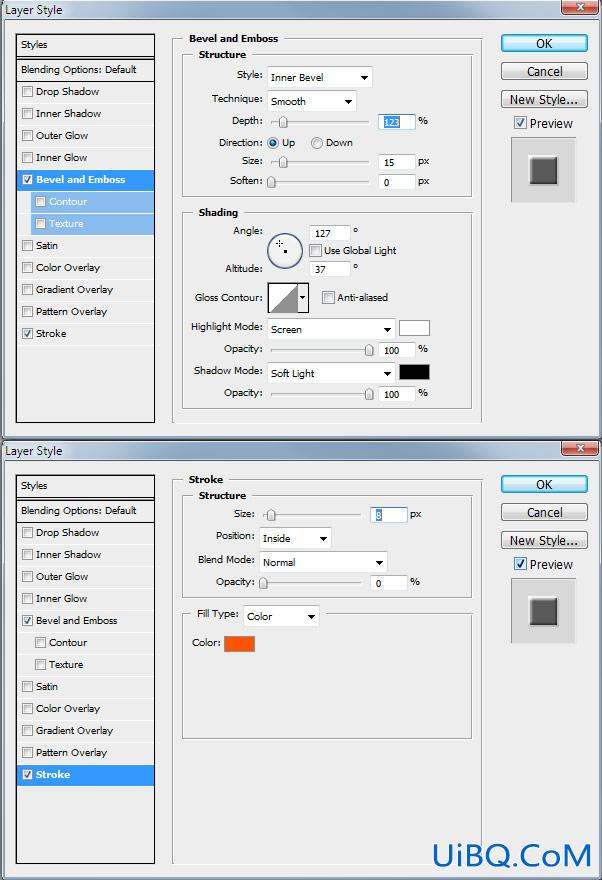Select Gradient Overlay in Stroke dialog list

85,730
